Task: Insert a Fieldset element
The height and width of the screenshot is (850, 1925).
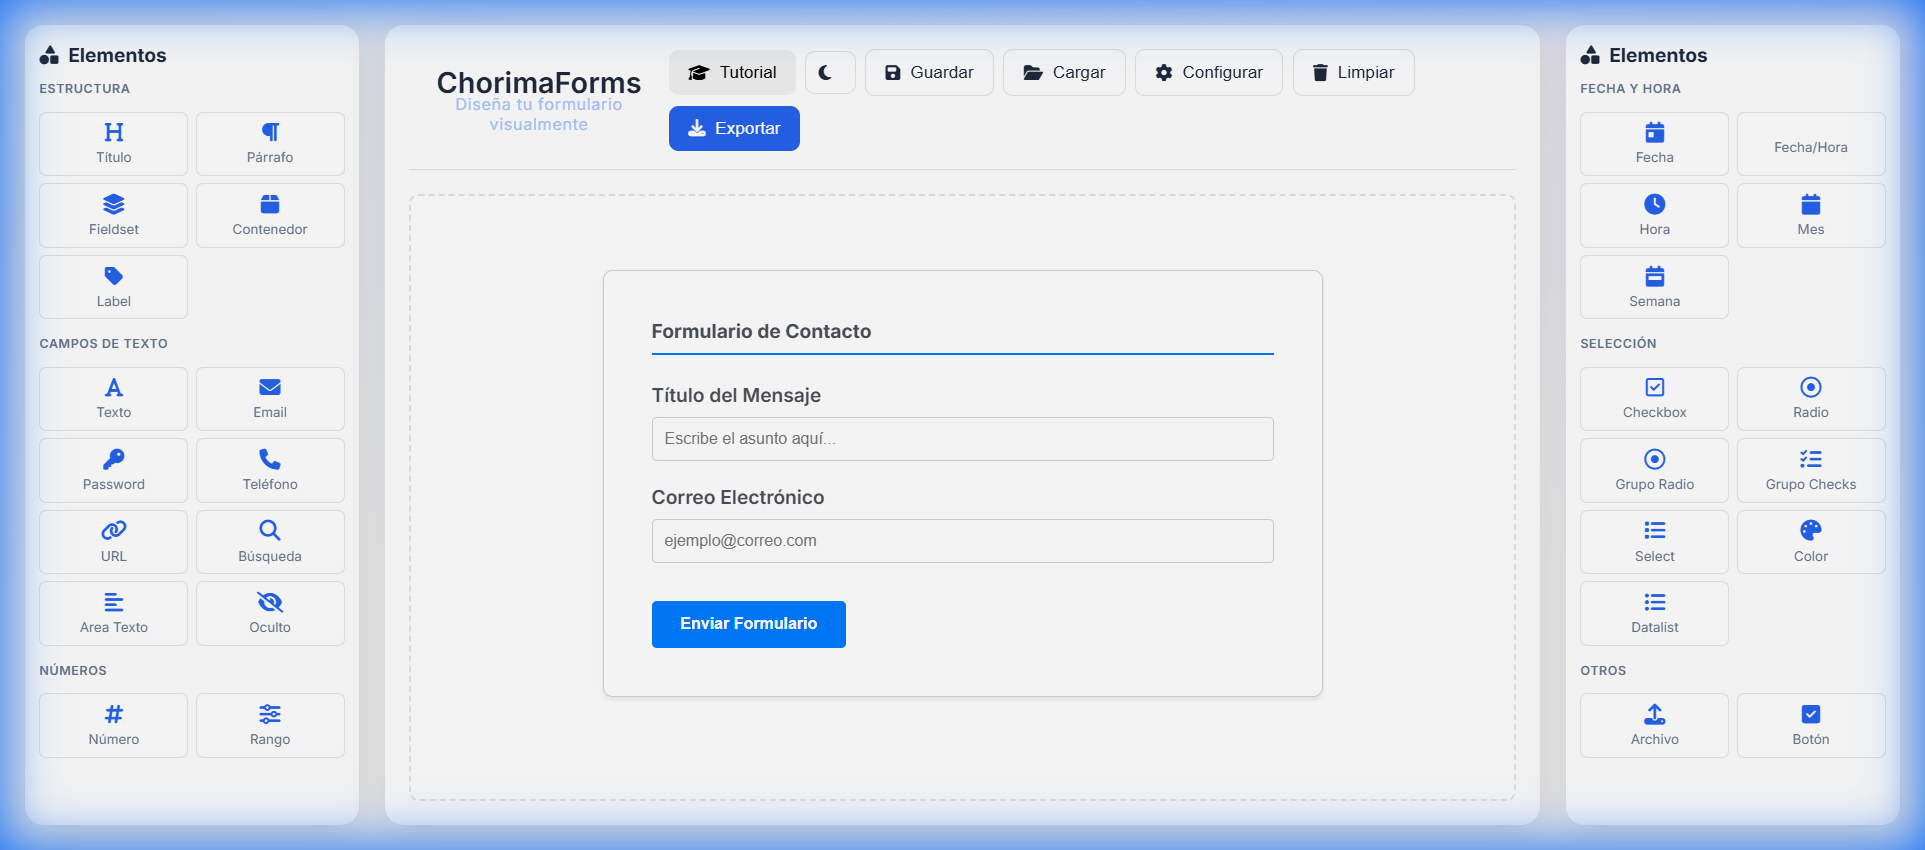Action: (x=113, y=215)
